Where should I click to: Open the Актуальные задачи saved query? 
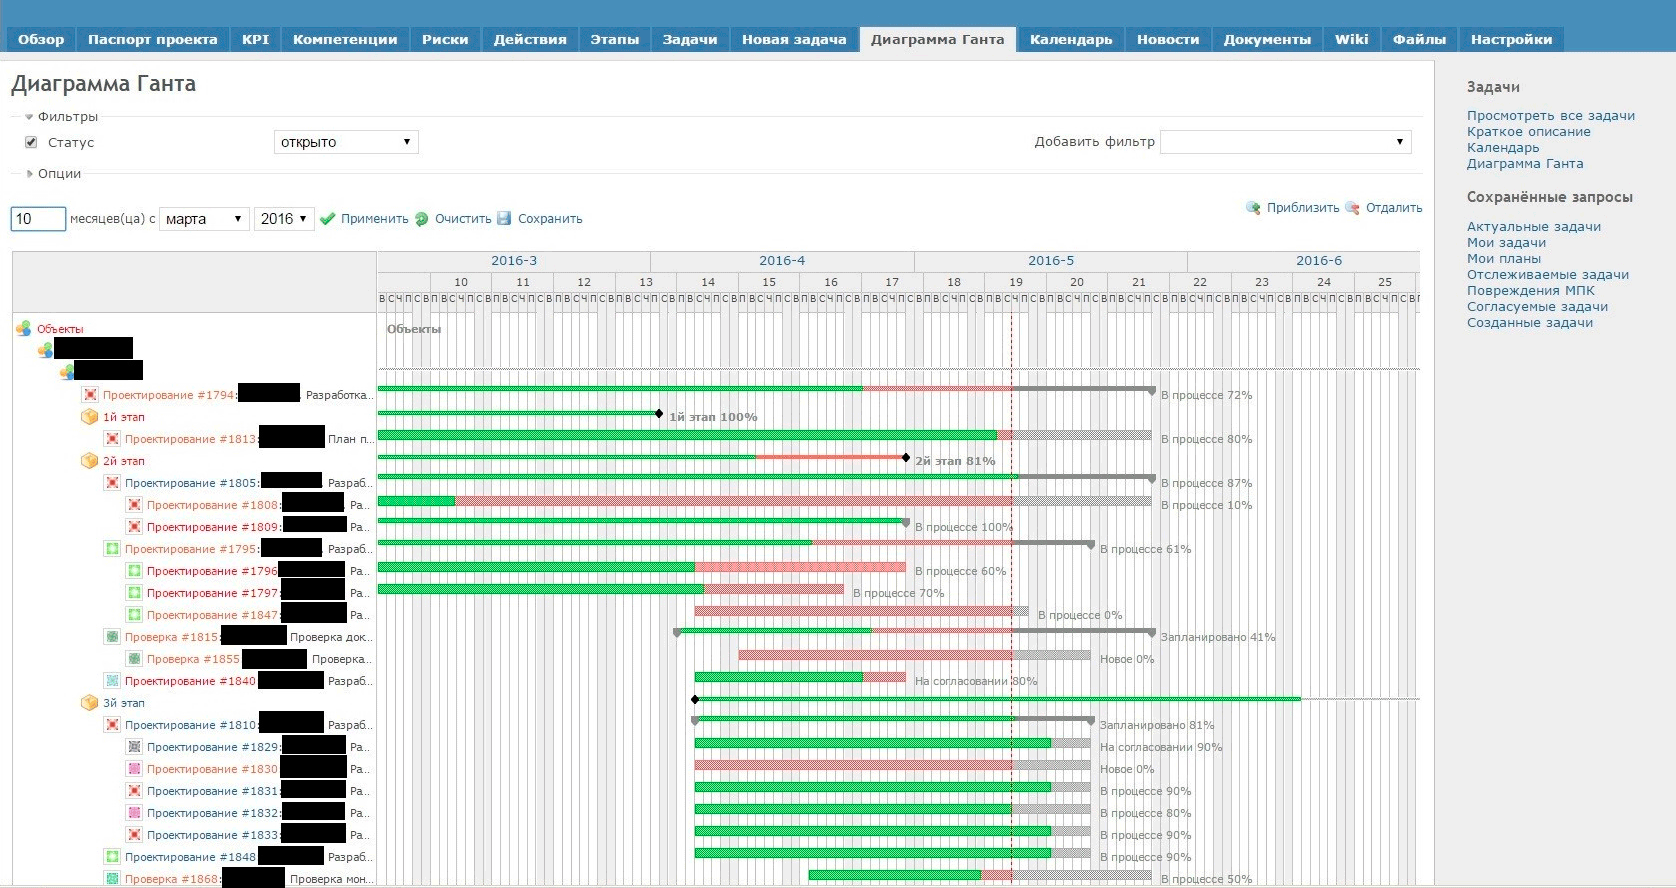pyautogui.click(x=1534, y=227)
